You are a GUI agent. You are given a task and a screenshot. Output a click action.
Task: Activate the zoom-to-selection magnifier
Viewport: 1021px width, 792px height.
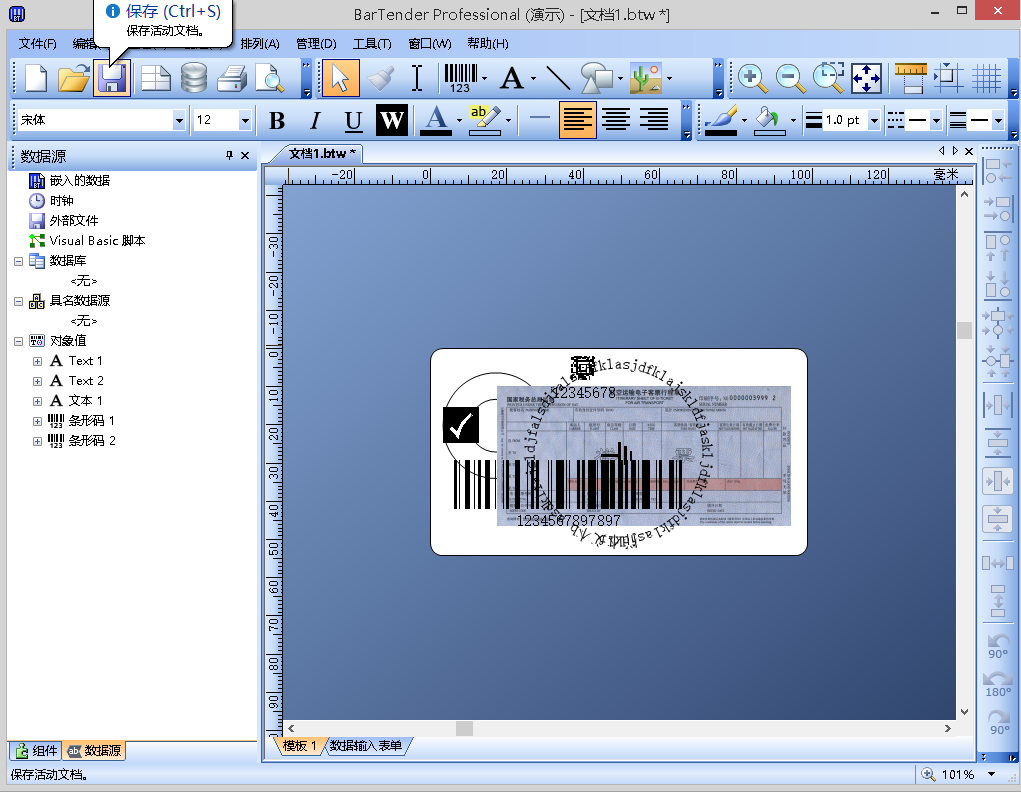828,78
